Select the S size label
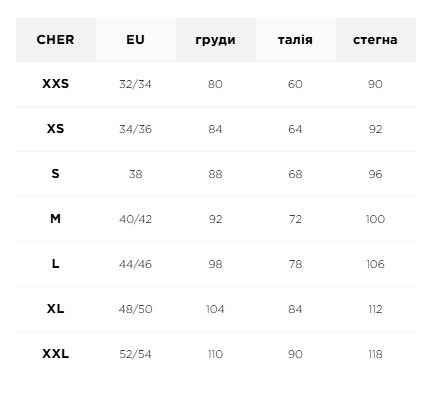Viewport: 440px width, 395px height. 55,173
